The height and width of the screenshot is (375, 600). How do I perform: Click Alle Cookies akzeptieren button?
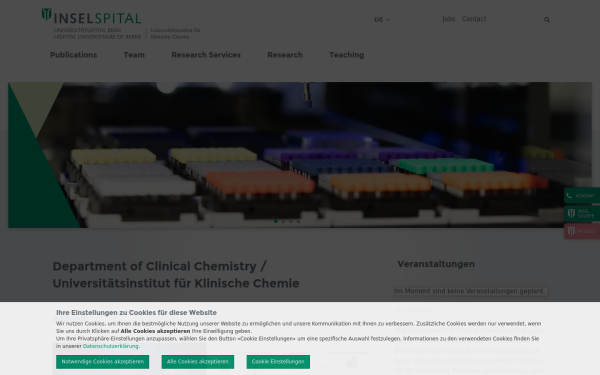[197, 362]
